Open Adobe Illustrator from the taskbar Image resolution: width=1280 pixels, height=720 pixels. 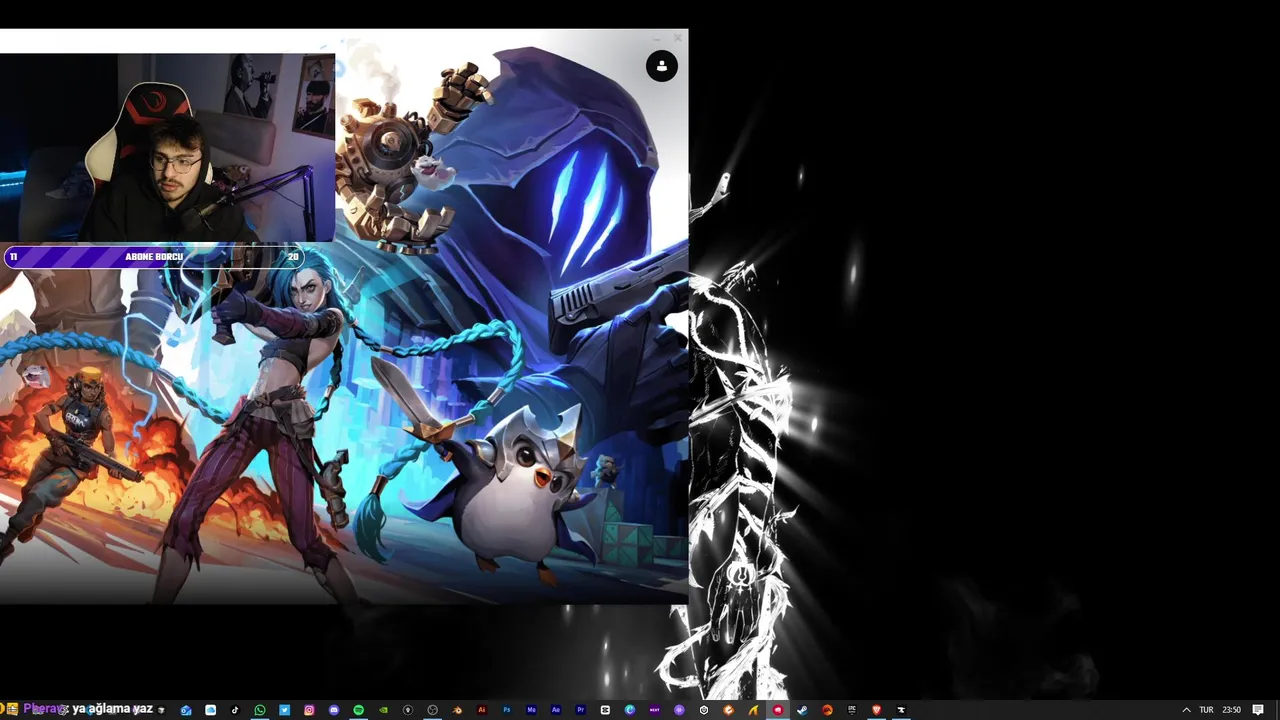[x=481, y=710]
